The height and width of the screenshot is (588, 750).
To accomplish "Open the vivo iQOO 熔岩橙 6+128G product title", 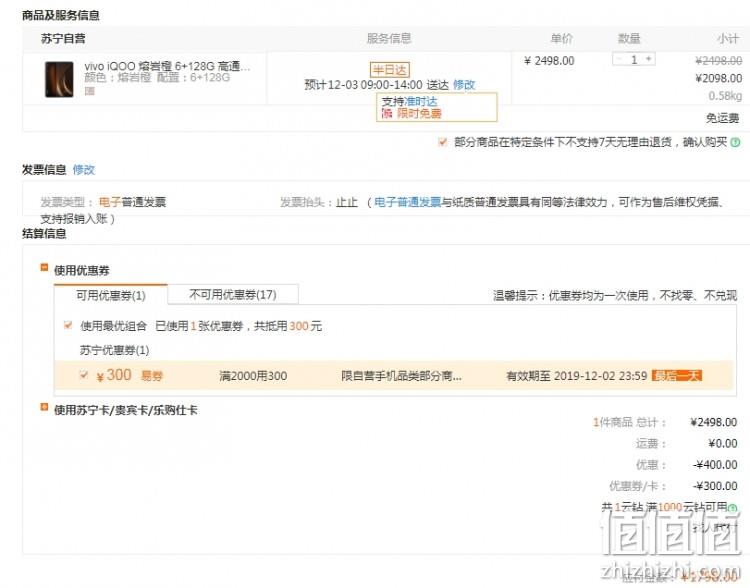I will click(167, 66).
